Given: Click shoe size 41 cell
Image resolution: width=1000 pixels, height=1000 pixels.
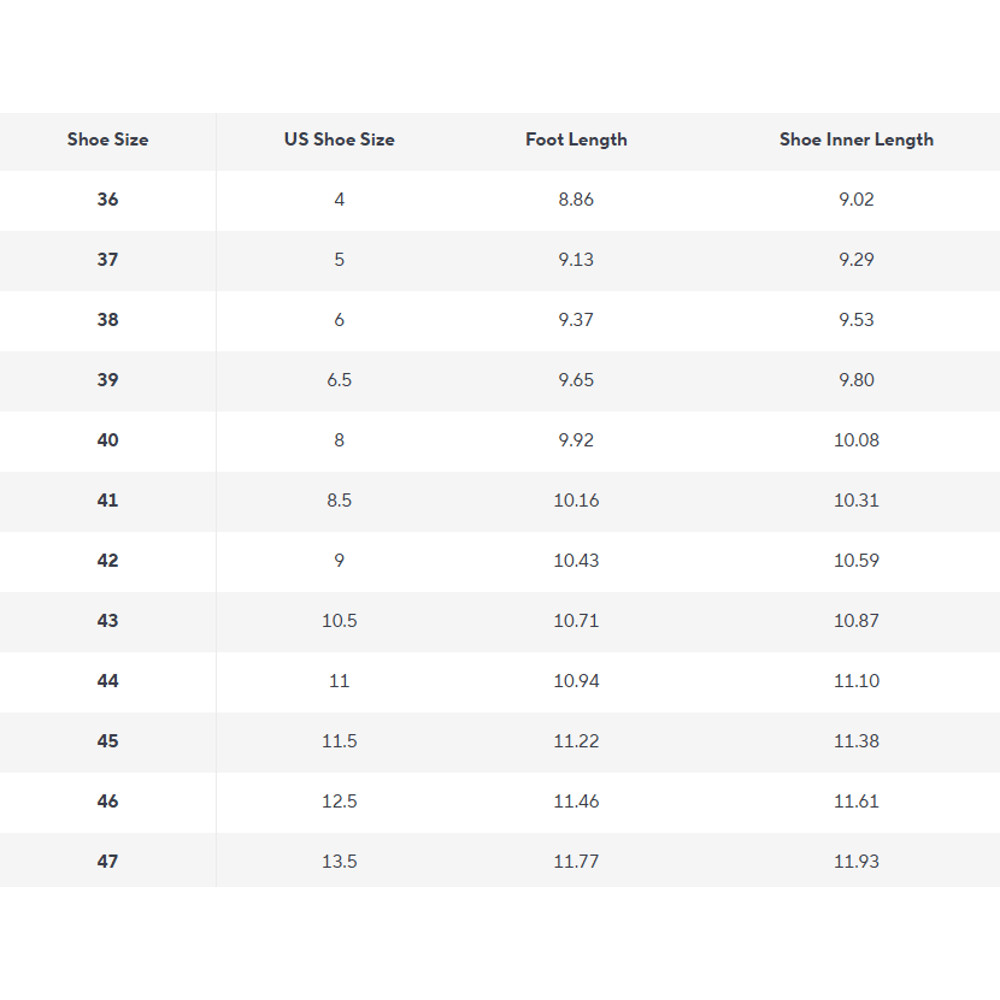Looking at the screenshot, I should [x=108, y=500].
